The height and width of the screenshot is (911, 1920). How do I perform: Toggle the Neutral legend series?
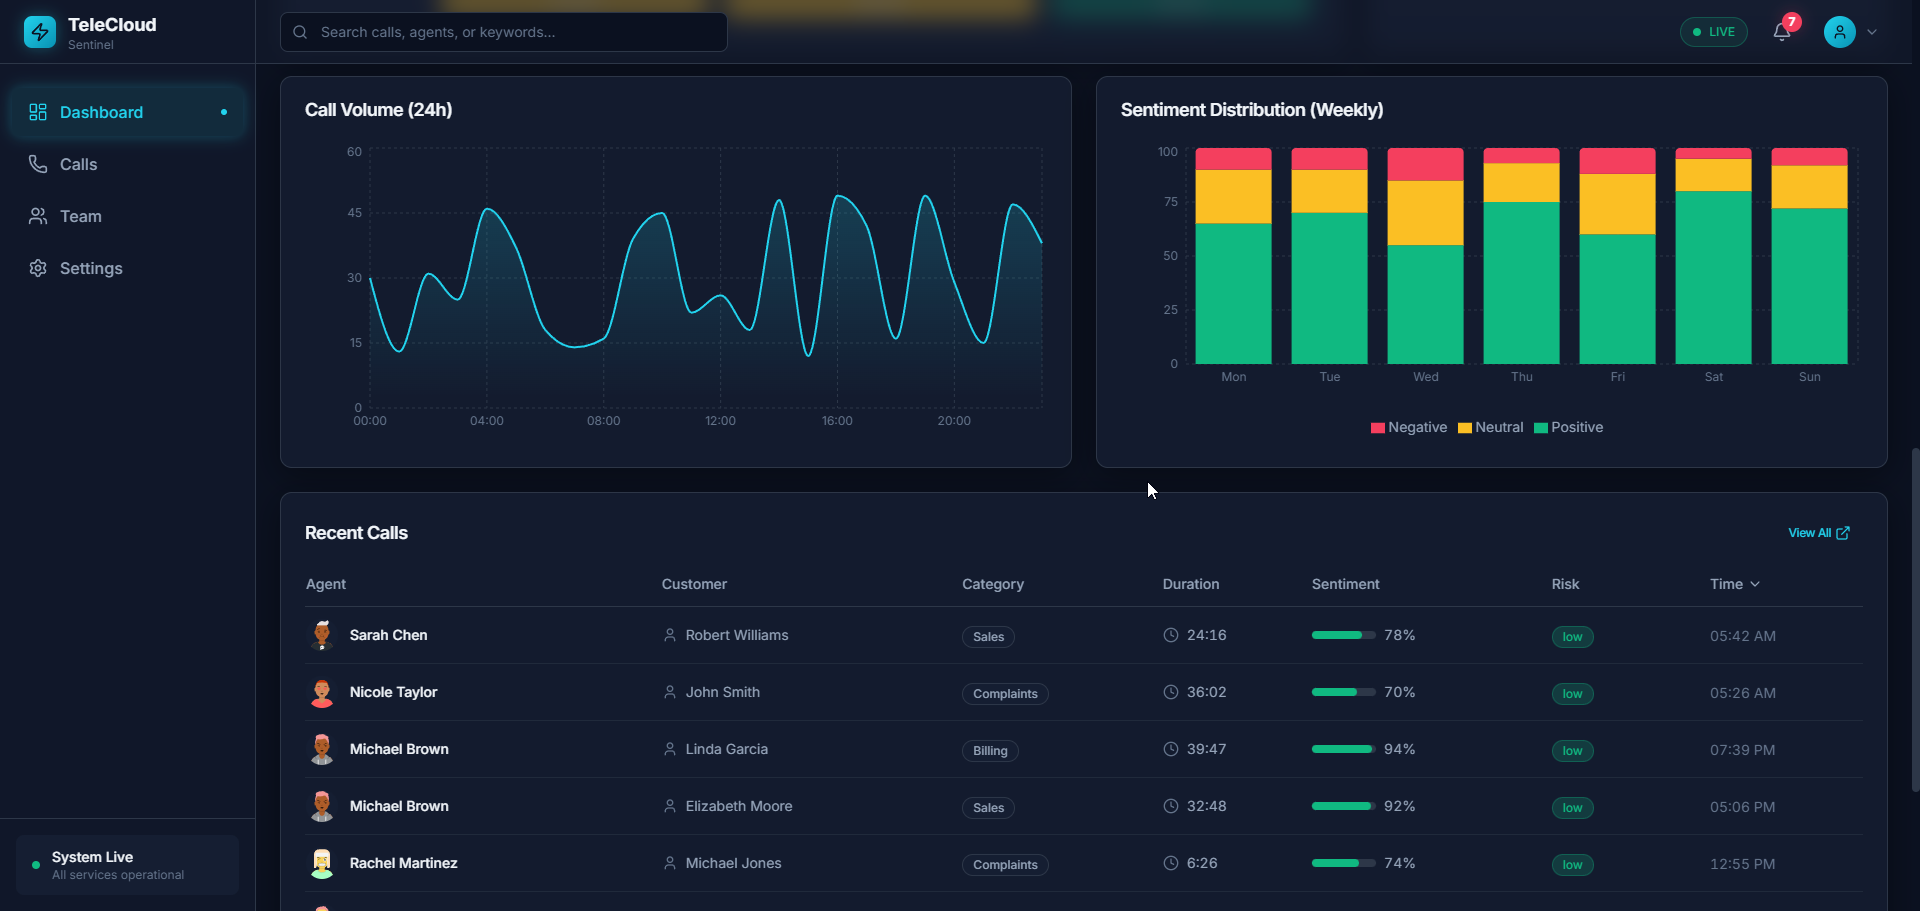click(x=1490, y=428)
